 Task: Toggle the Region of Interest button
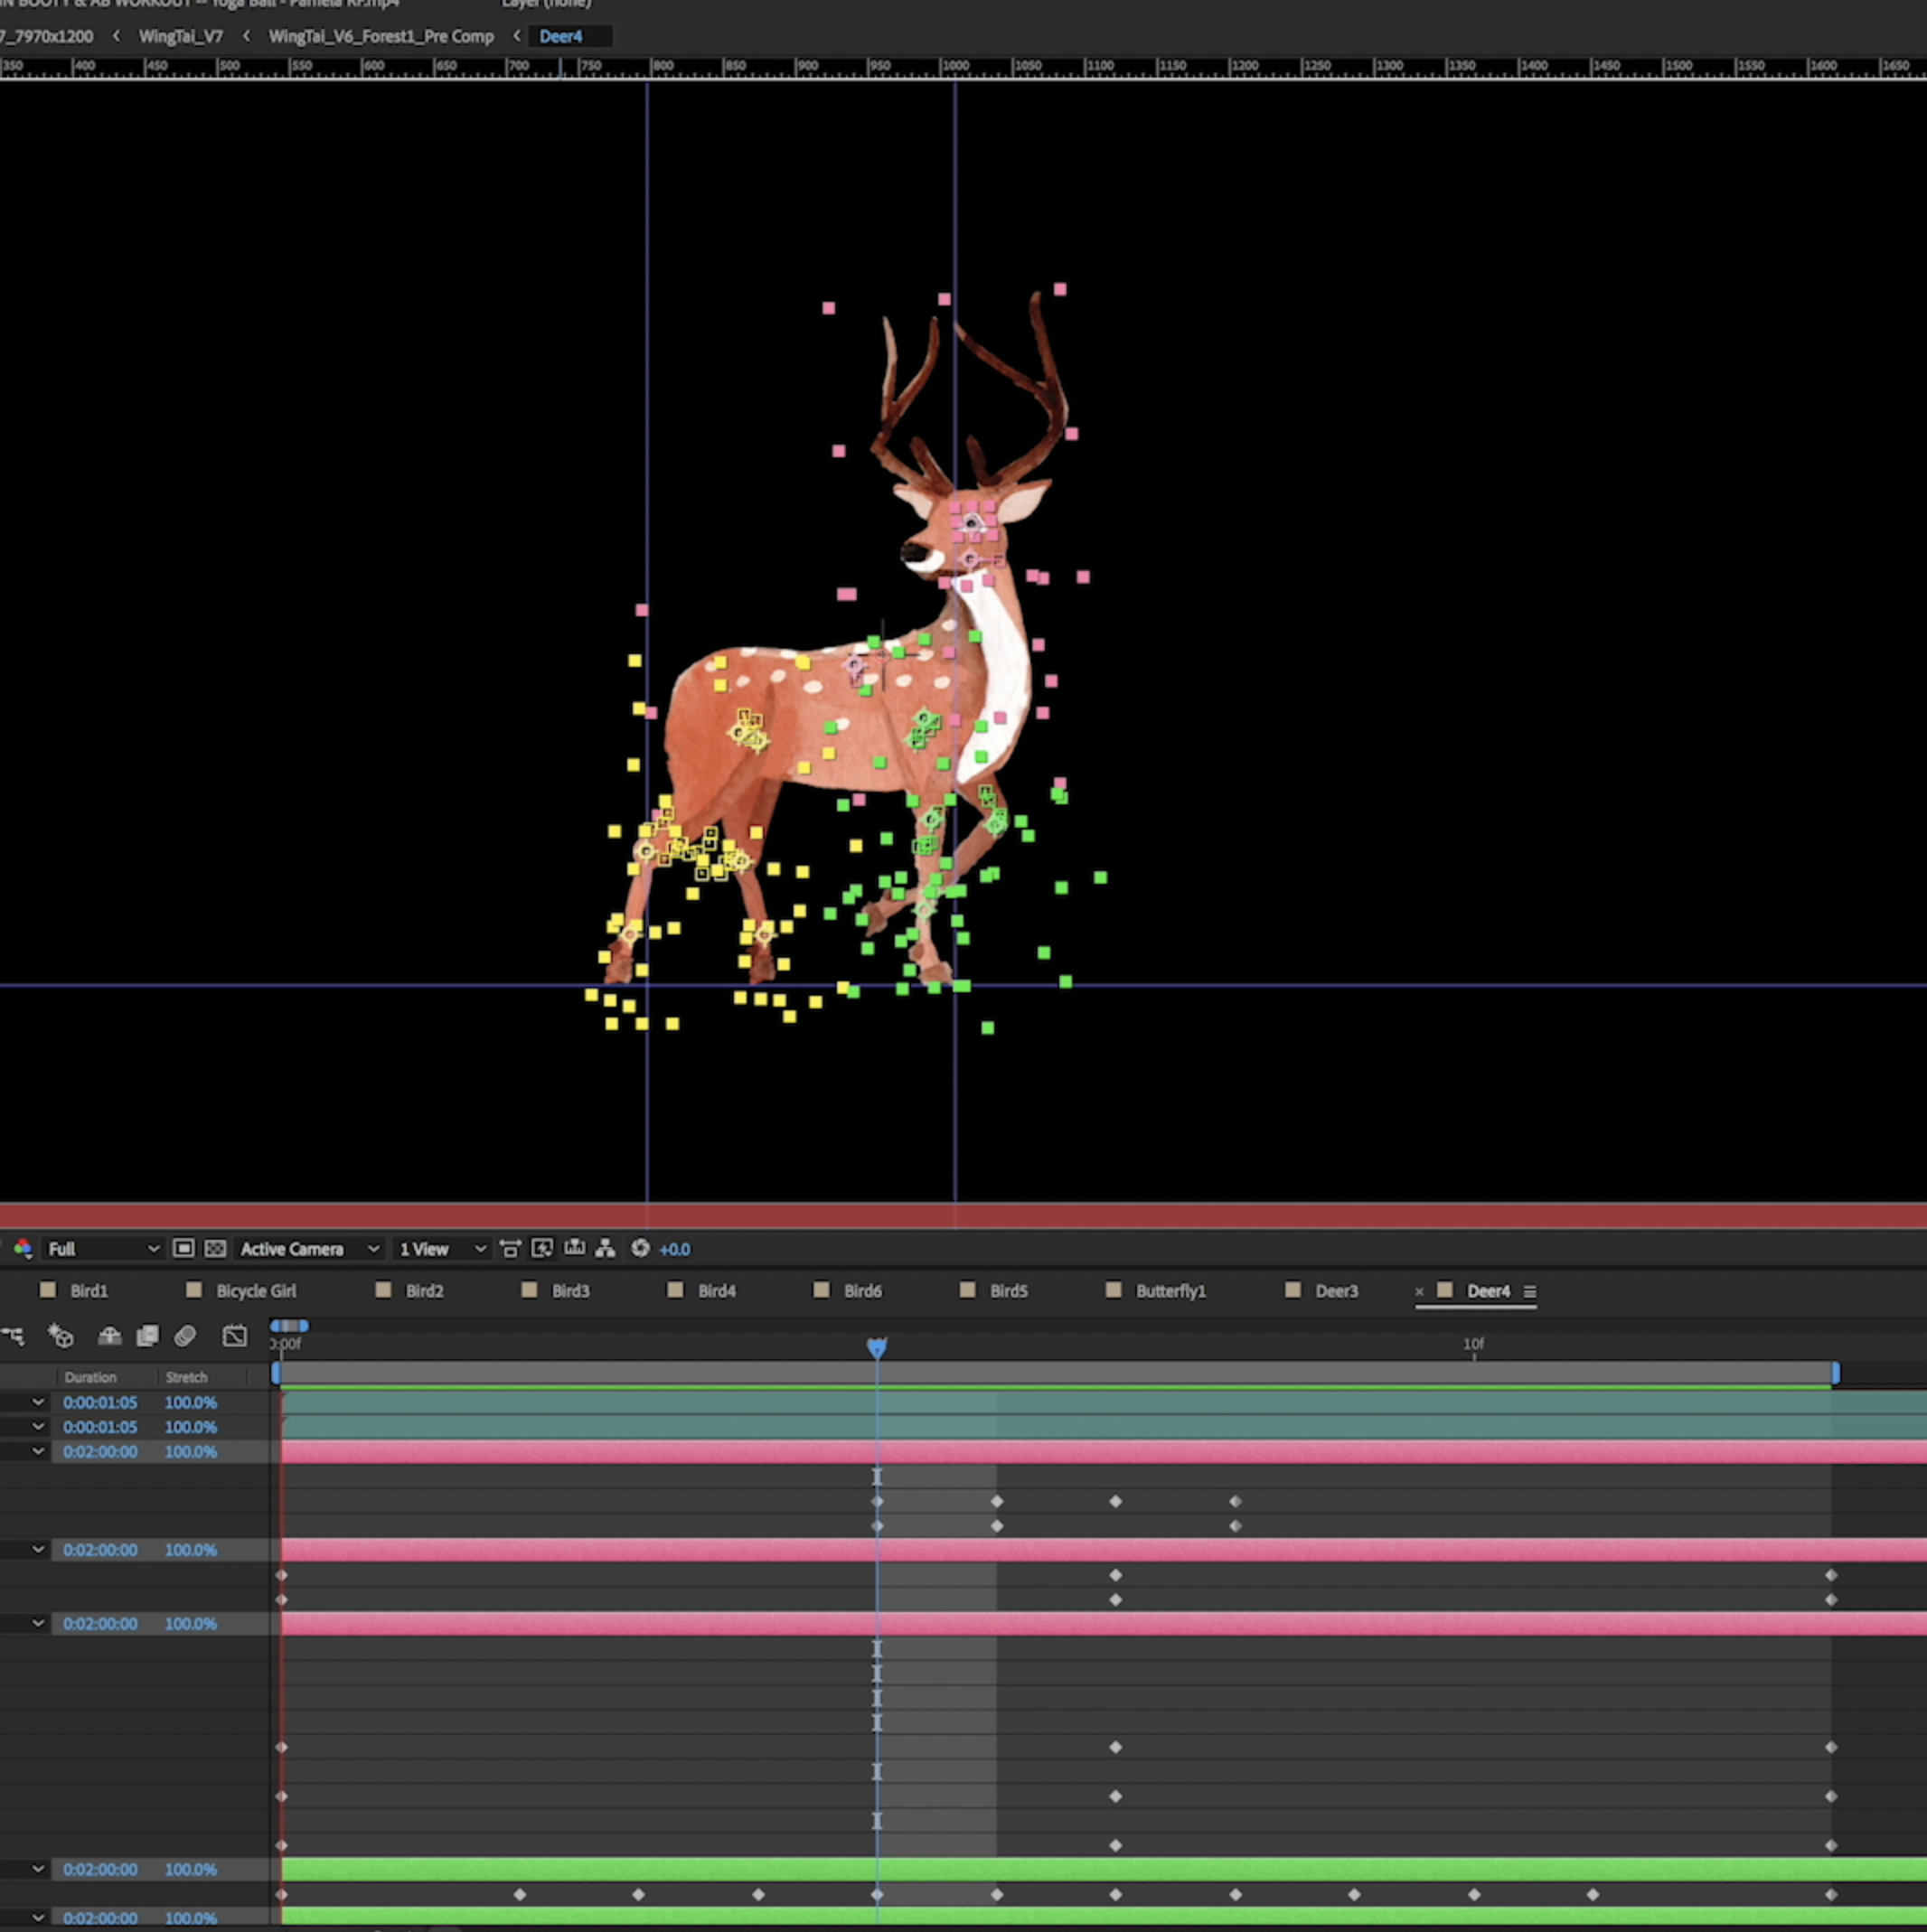point(183,1248)
